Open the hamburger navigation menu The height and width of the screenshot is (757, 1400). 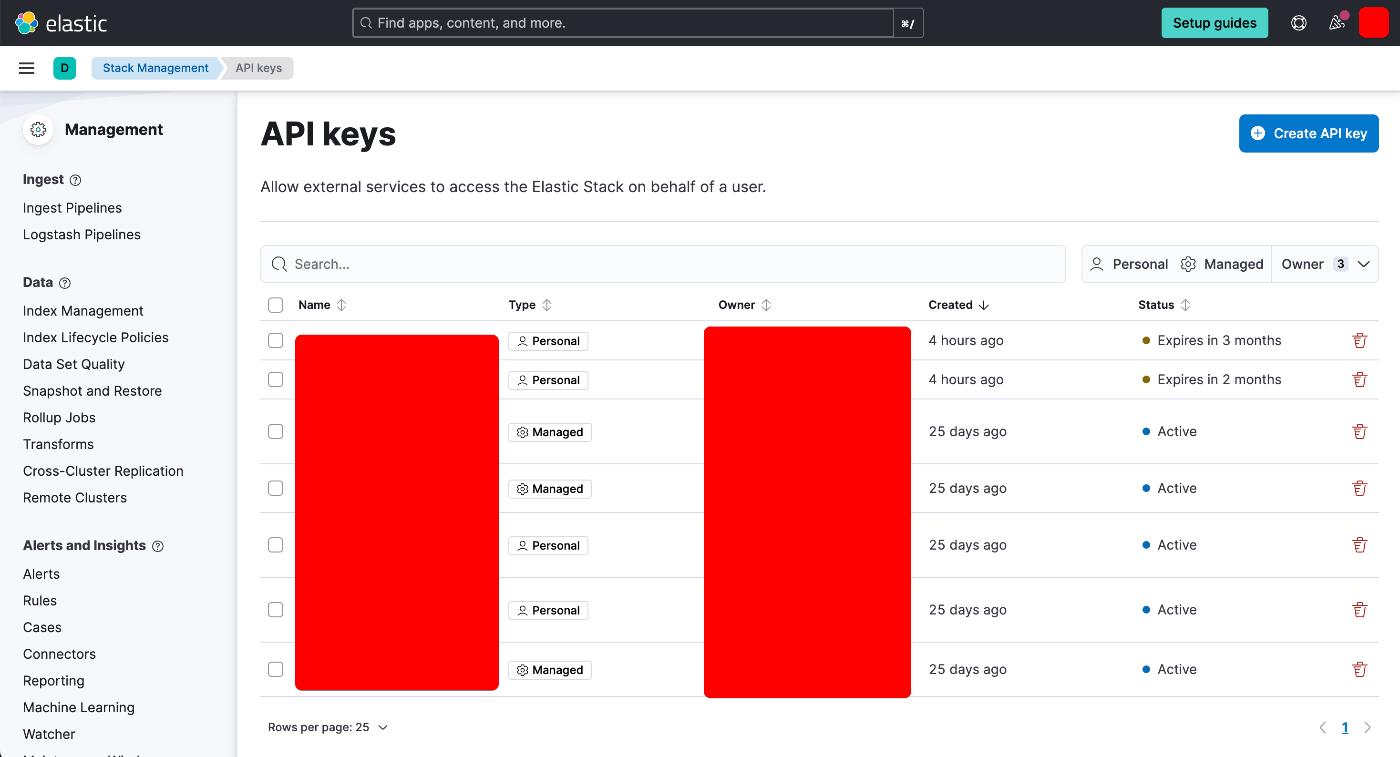(27, 68)
